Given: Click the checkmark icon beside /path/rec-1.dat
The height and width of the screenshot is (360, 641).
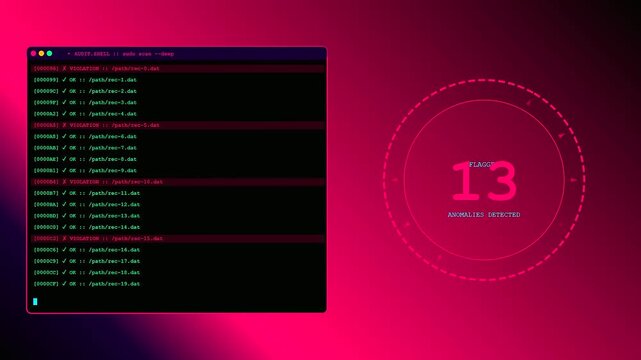Looking at the screenshot, I should click(64, 80).
